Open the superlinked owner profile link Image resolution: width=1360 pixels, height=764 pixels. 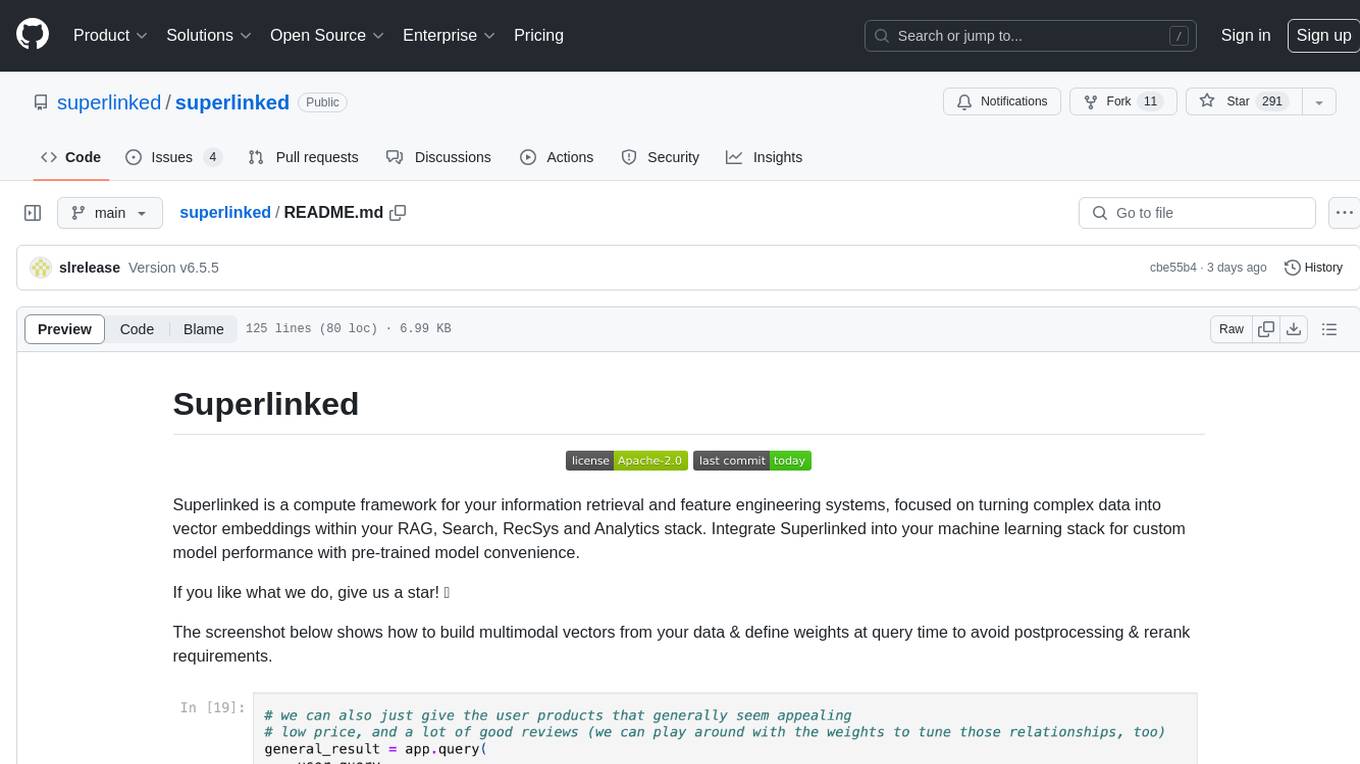[109, 102]
